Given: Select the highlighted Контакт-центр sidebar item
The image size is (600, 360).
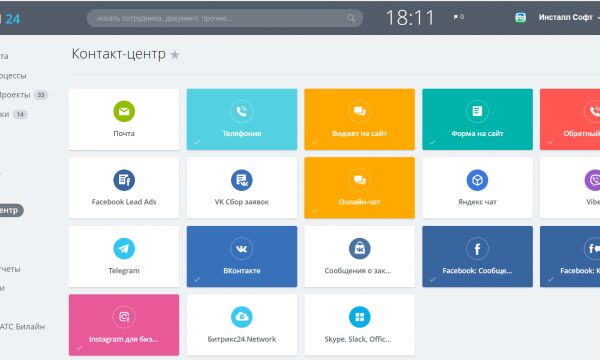Looking at the screenshot, I should point(11,210).
